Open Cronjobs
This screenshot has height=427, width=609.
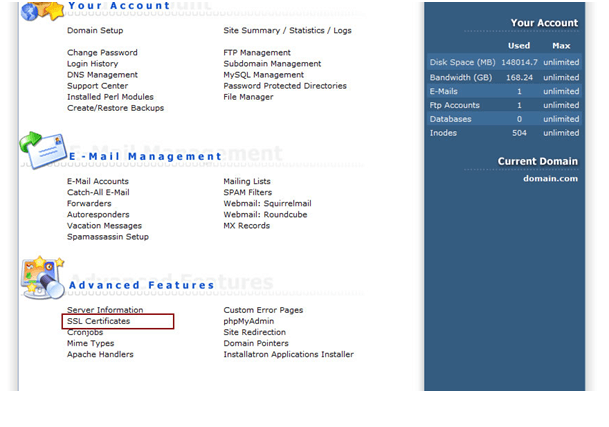click(85, 332)
